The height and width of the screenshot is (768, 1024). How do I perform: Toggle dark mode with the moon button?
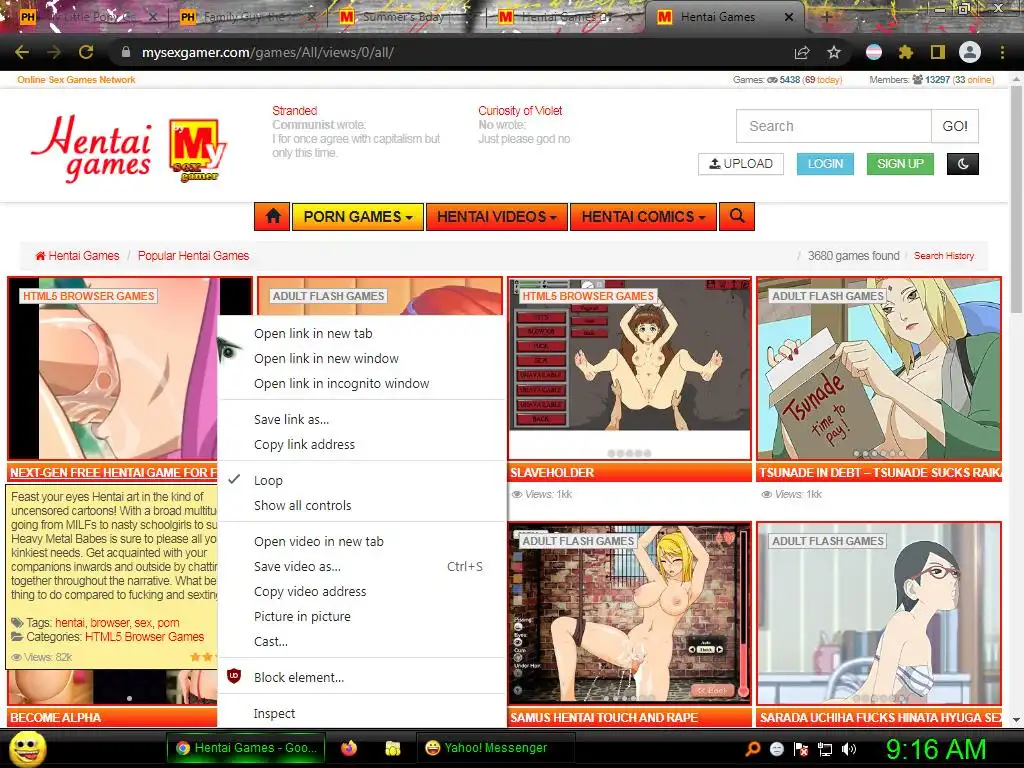pyautogui.click(x=963, y=164)
